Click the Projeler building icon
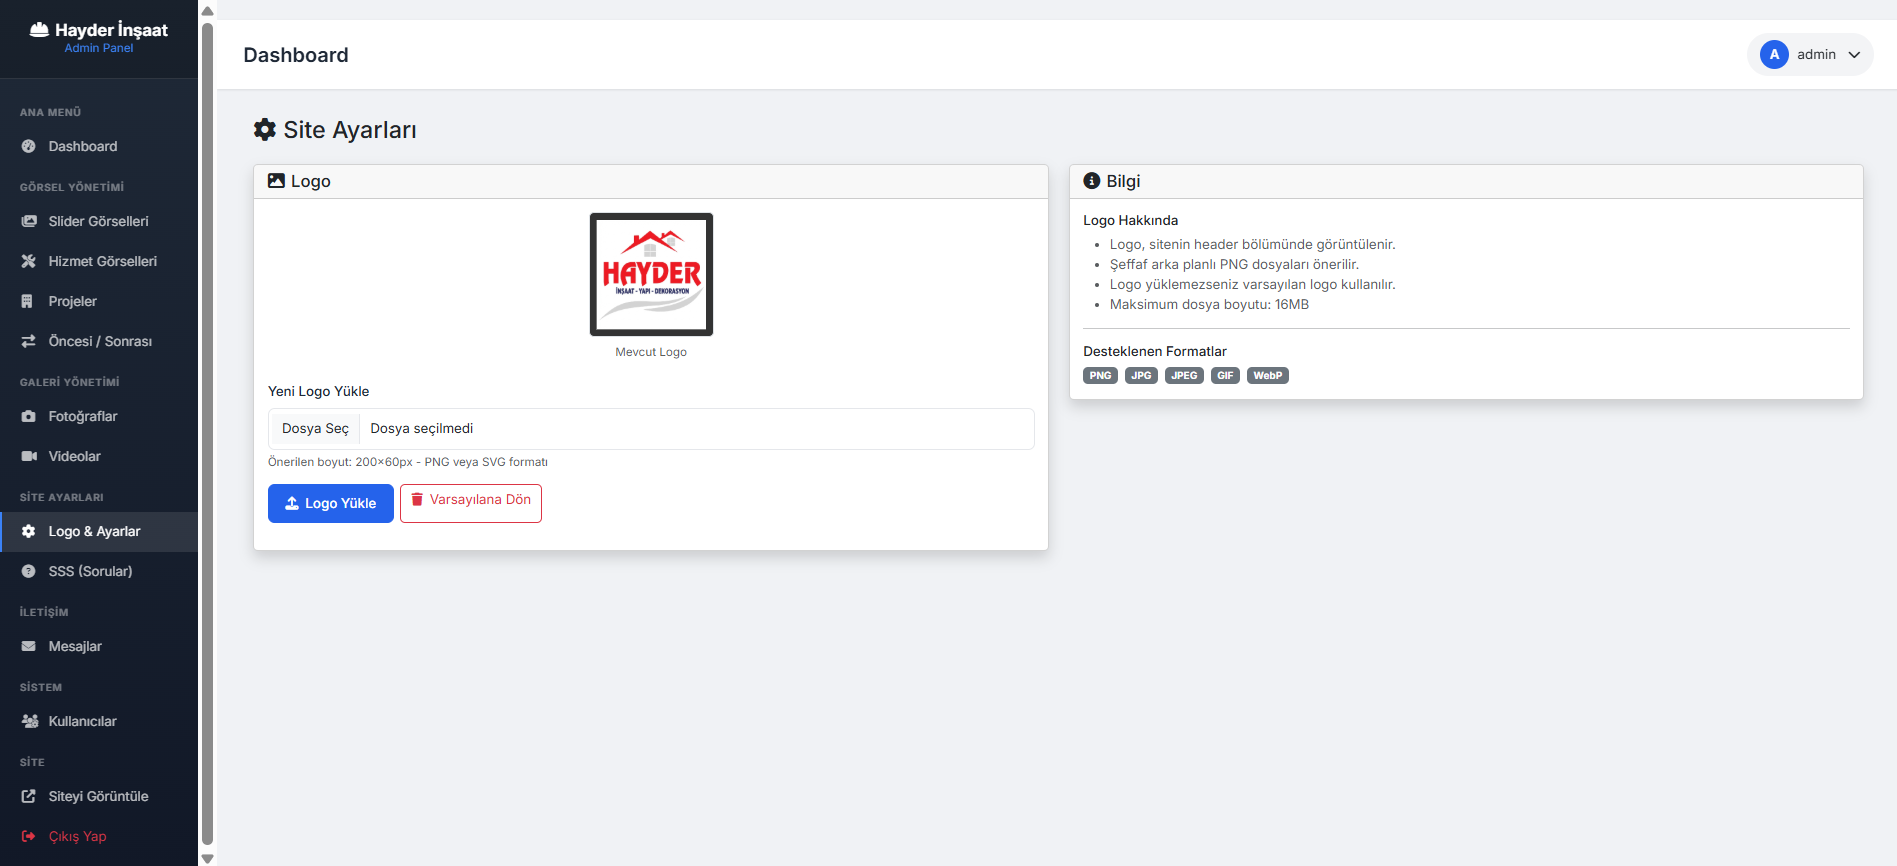Viewport: 1897px width, 866px height. click(x=28, y=301)
